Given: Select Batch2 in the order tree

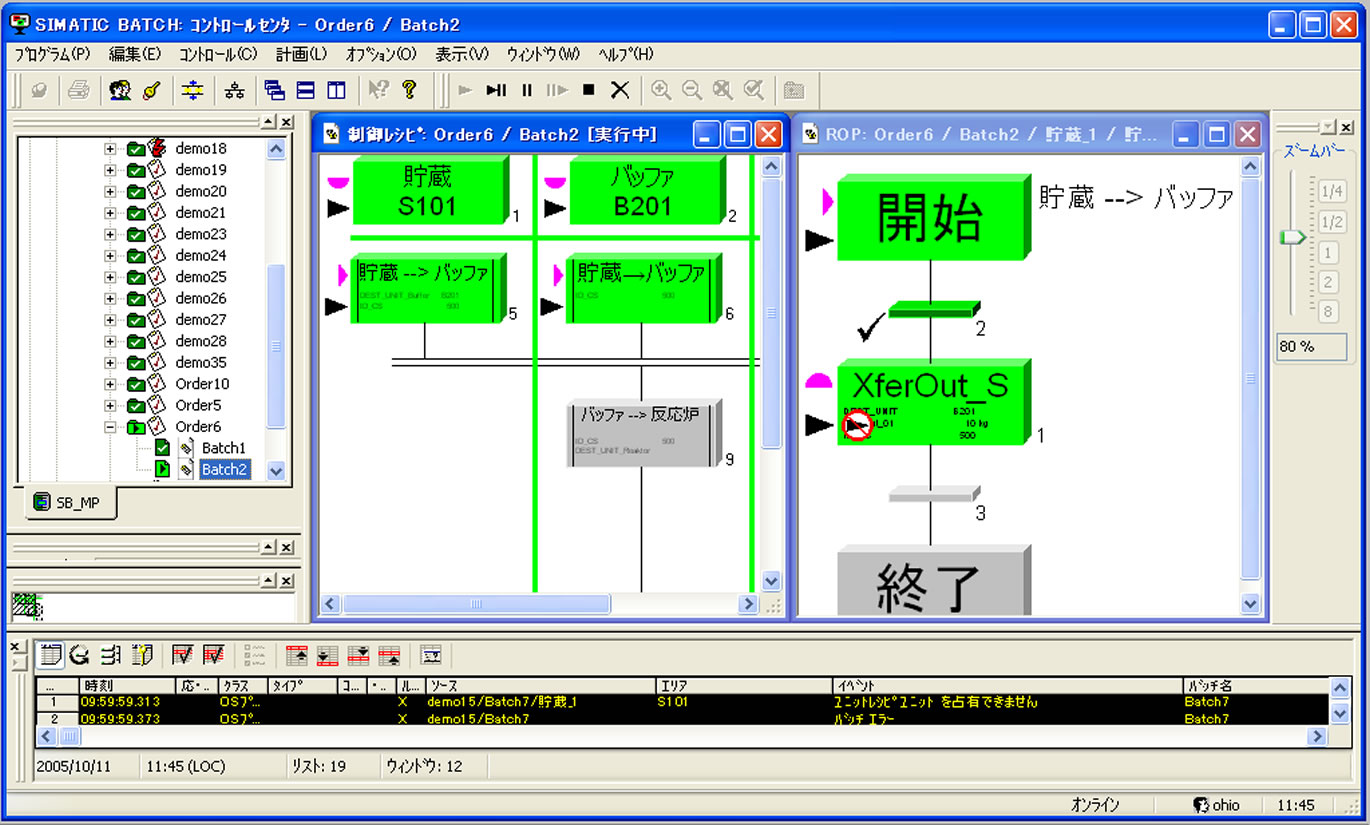Looking at the screenshot, I should (224, 469).
